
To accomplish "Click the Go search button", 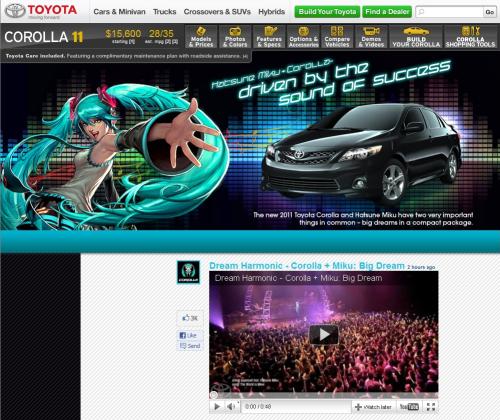I will [x=489, y=12].
